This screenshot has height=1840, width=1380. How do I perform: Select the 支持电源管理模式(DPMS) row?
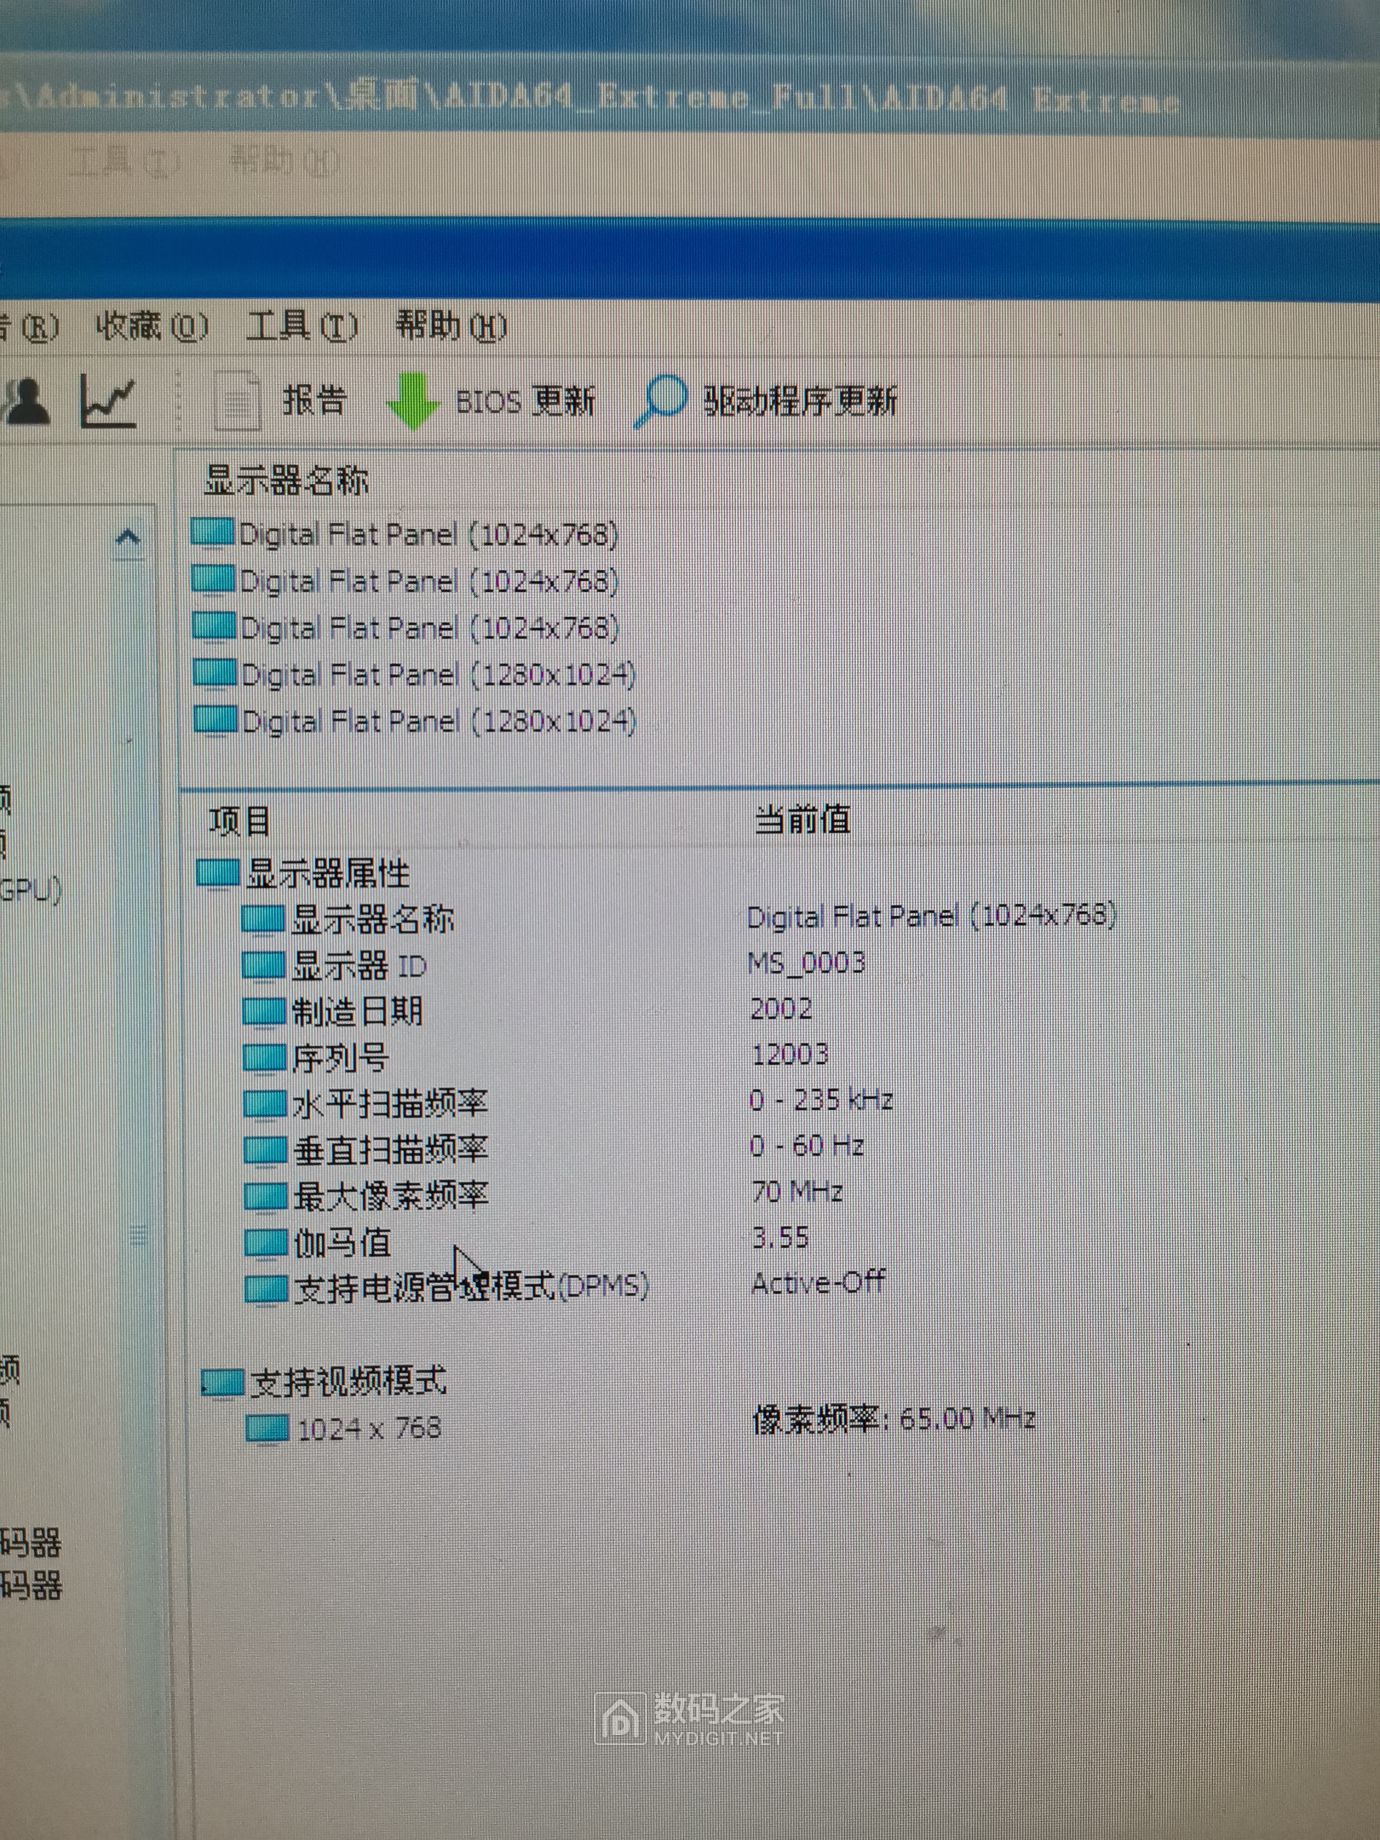pos(447,1288)
